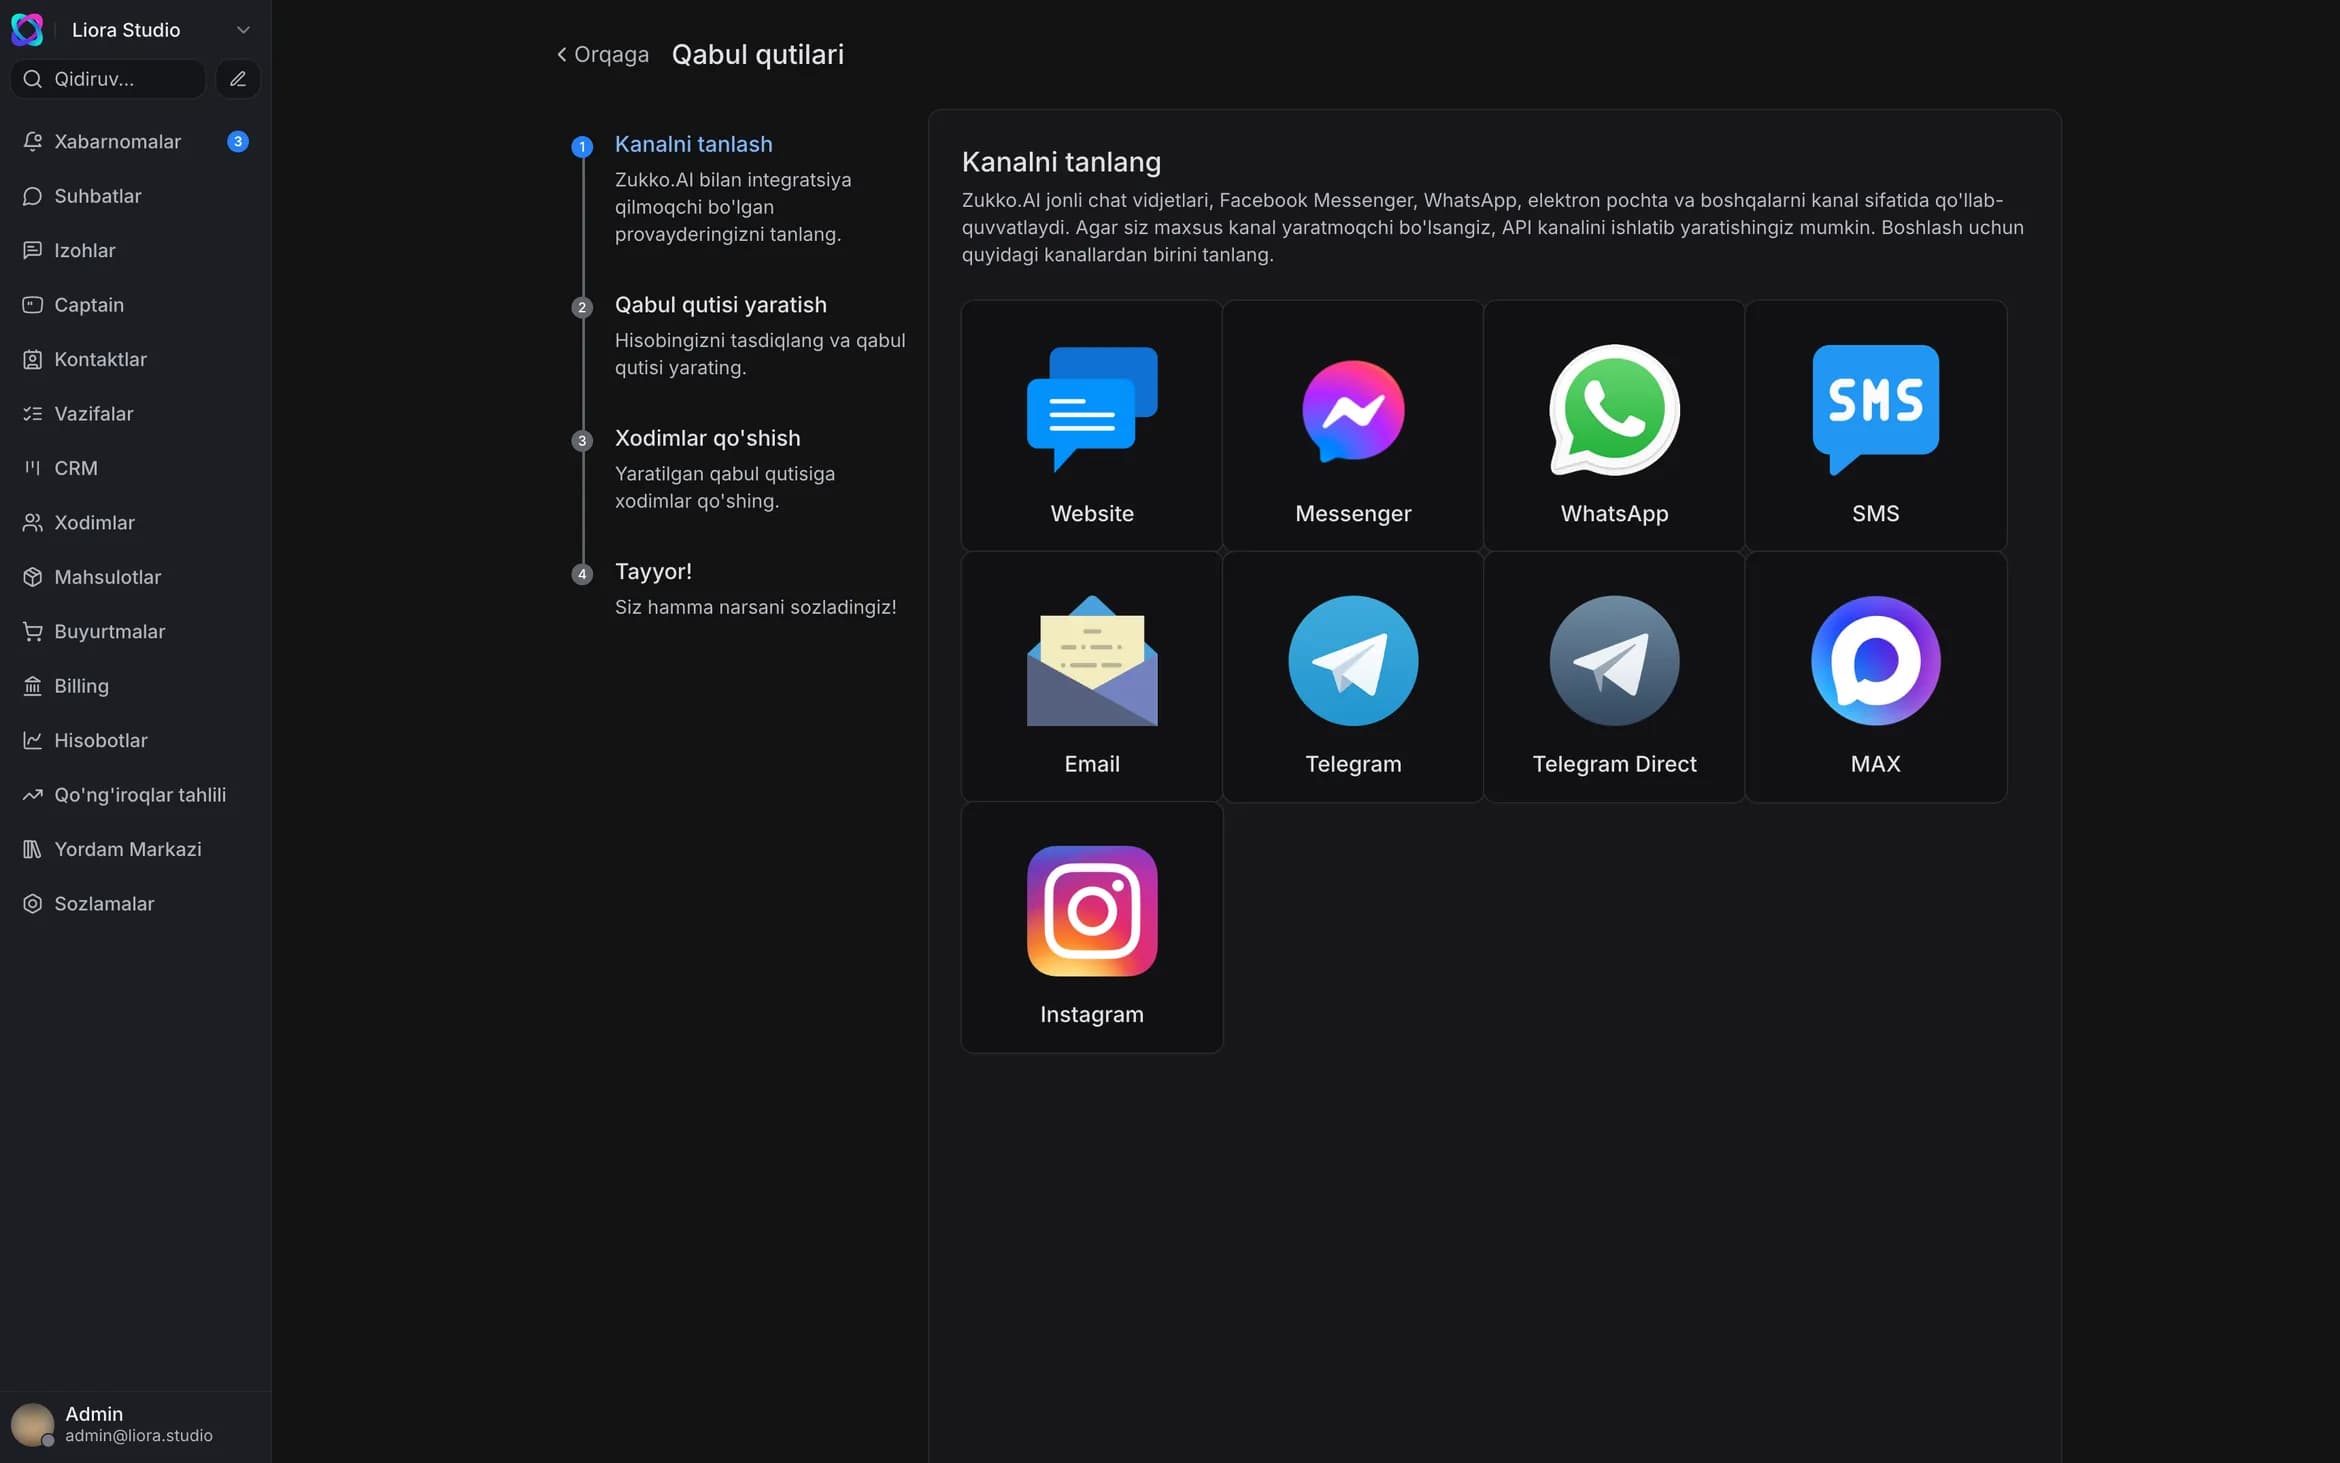The height and width of the screenshot is (1463, 2340).
Task: Click the Hisobotlar chart icon
Action: point(32,740)
